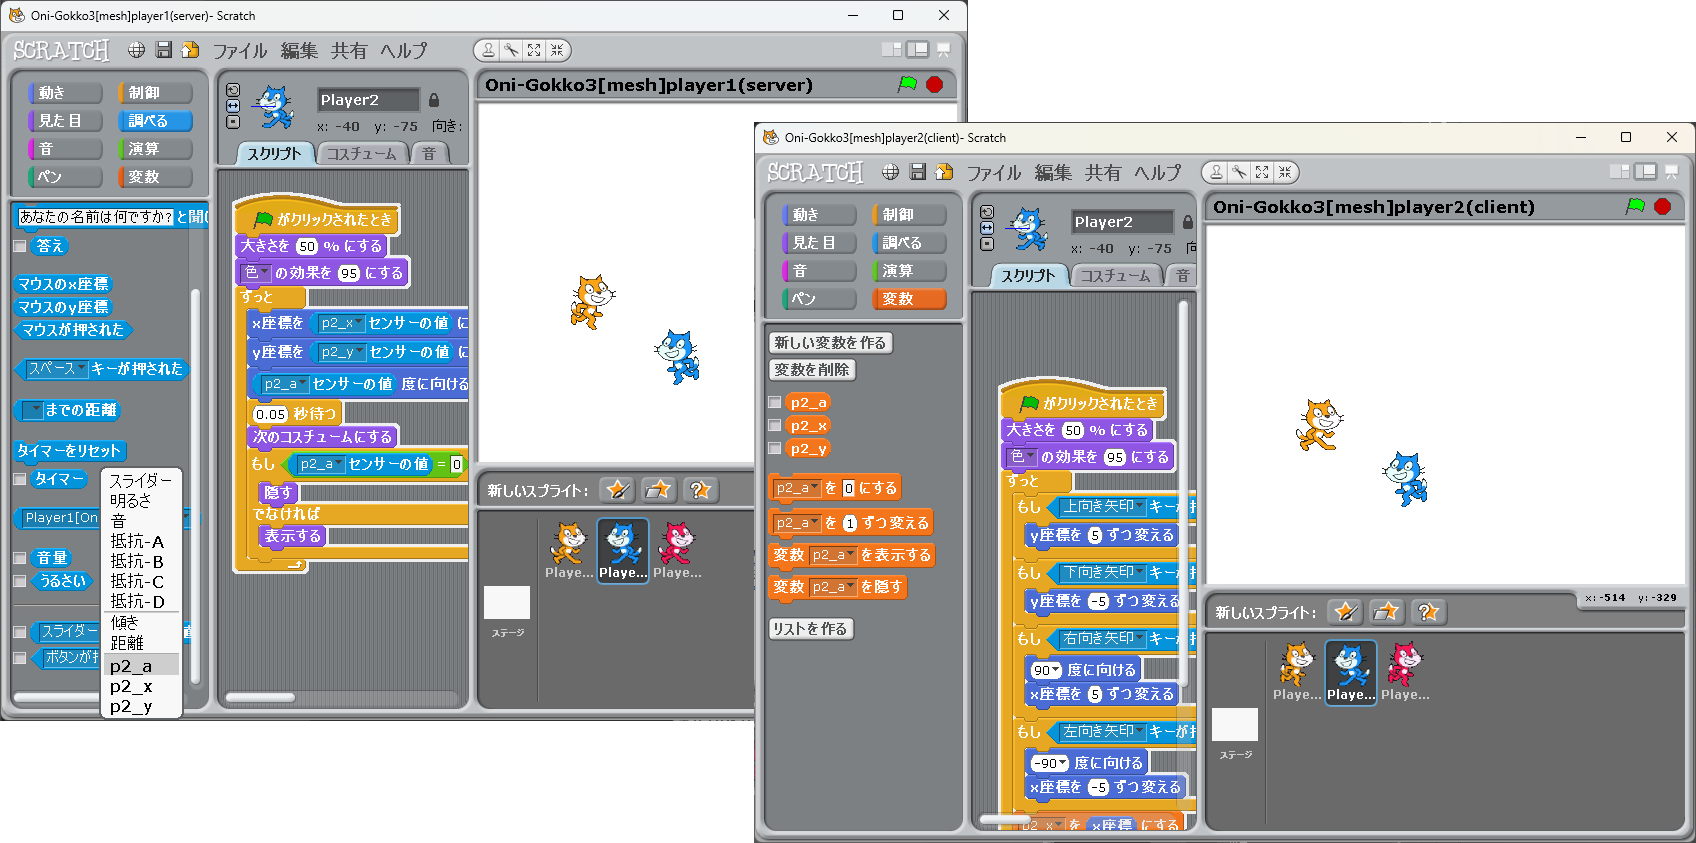This screenshot has width=1696, height=843.
Task: Click the share project icon in client window
Action: pyautogui.click(x=944, y=172)
